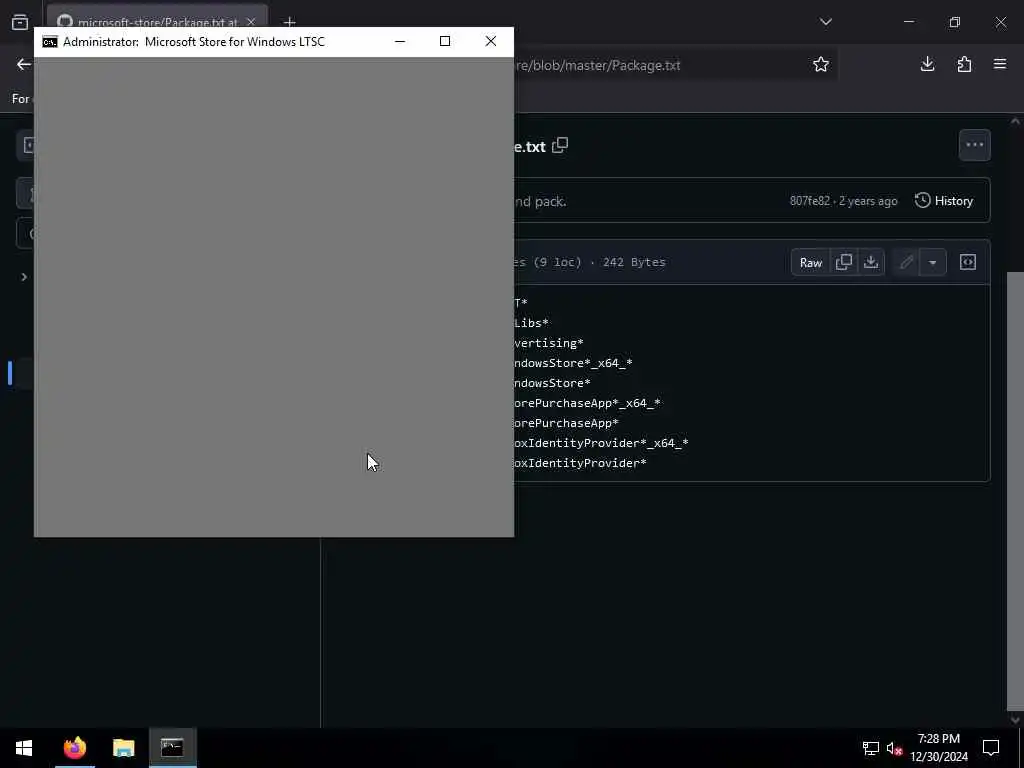1024x768 pixels.
Task: Maximize the Microsoft Store for Windows LTSC window
Action: coord(445,41)
